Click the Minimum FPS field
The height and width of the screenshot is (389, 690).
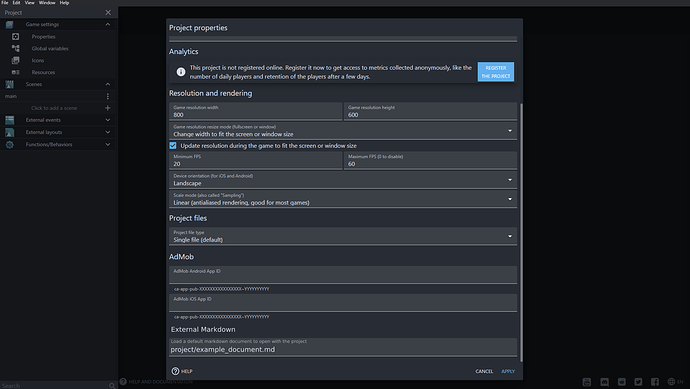point(255,161)
